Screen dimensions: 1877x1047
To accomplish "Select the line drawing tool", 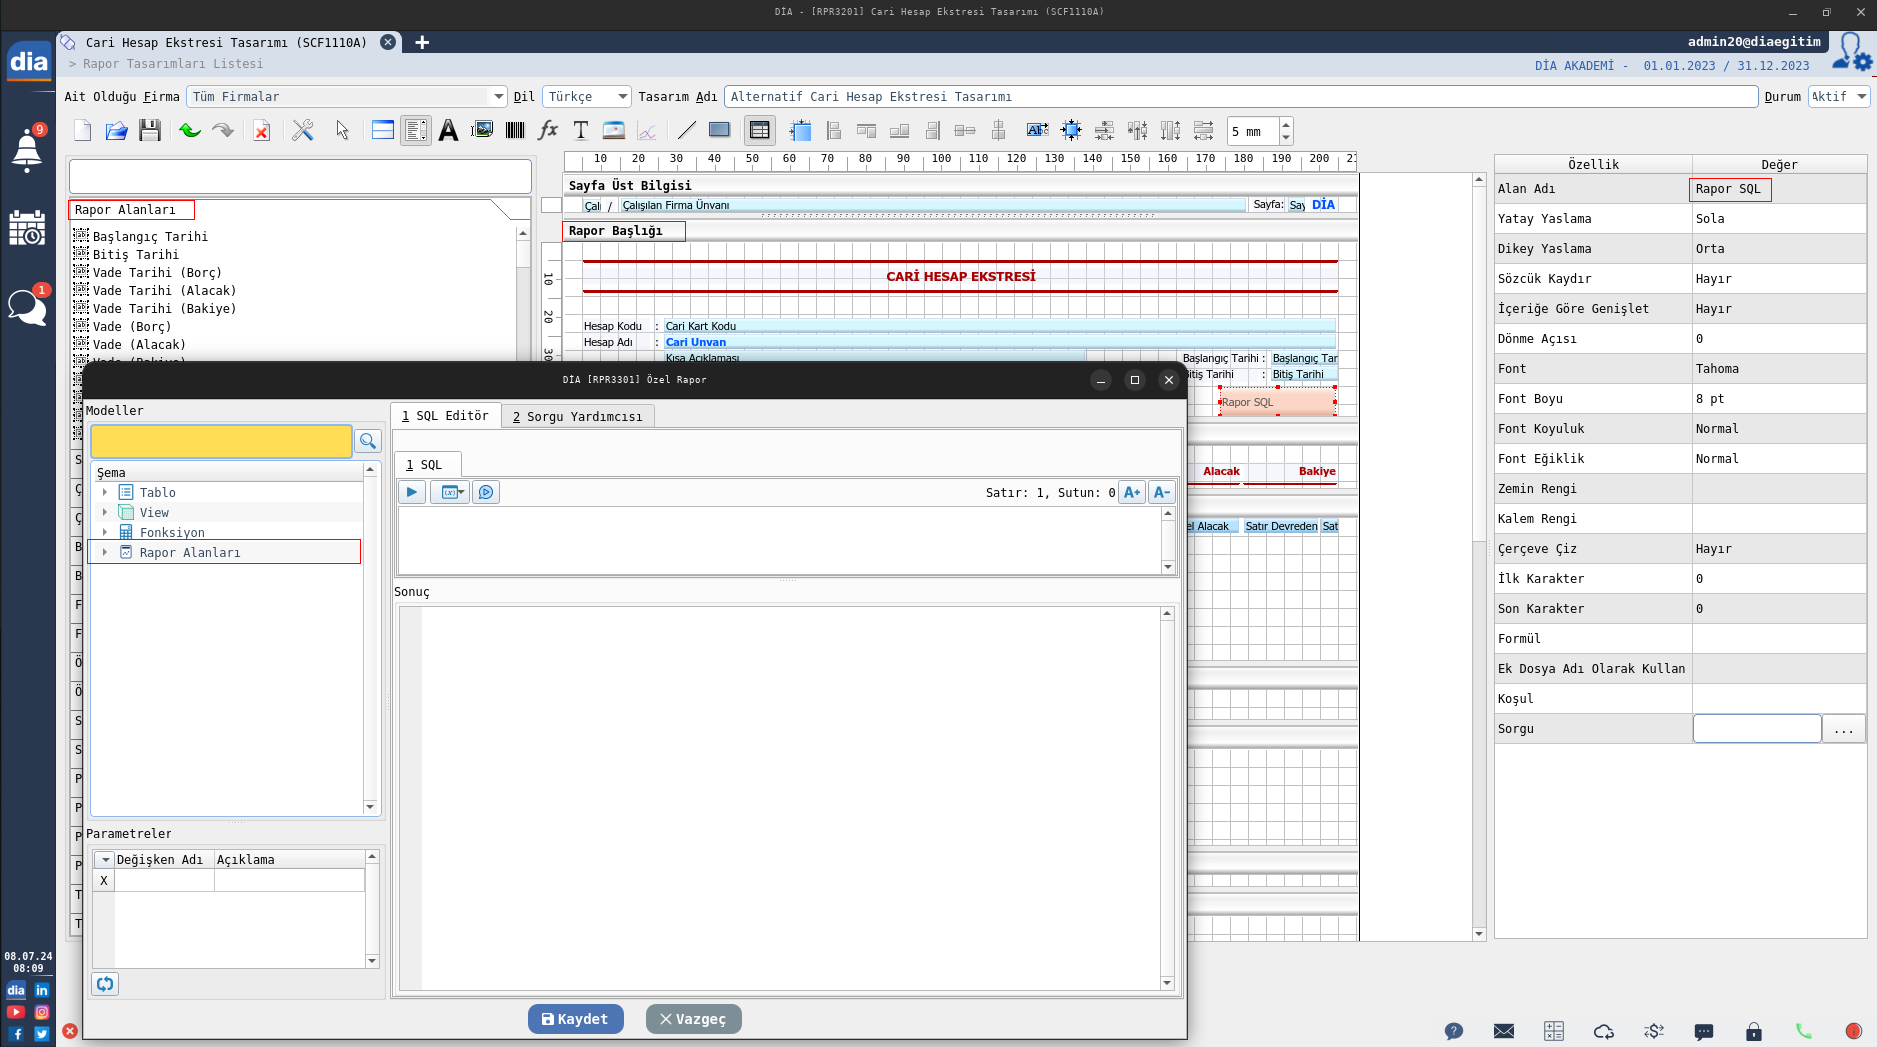I will click(x=686, y=131).
